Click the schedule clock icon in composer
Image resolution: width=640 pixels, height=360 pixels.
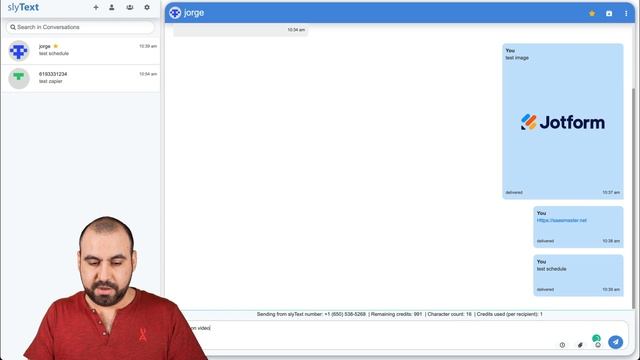point(562,345)
